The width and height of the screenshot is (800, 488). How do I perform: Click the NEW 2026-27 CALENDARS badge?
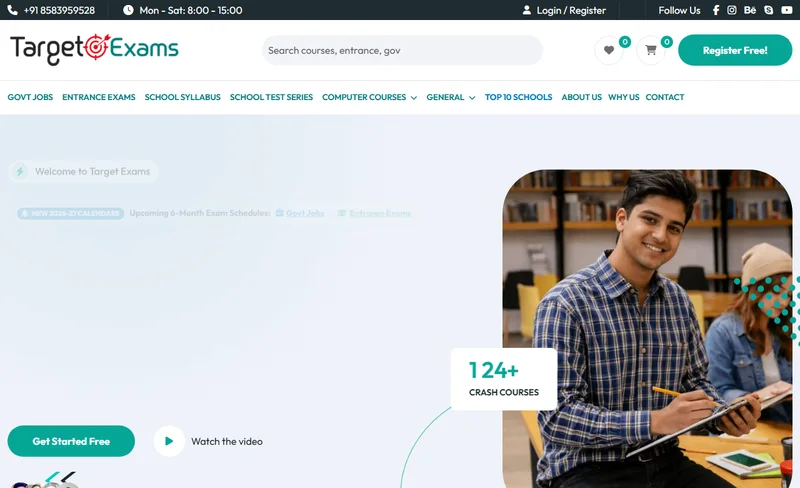tap(70, 213)
